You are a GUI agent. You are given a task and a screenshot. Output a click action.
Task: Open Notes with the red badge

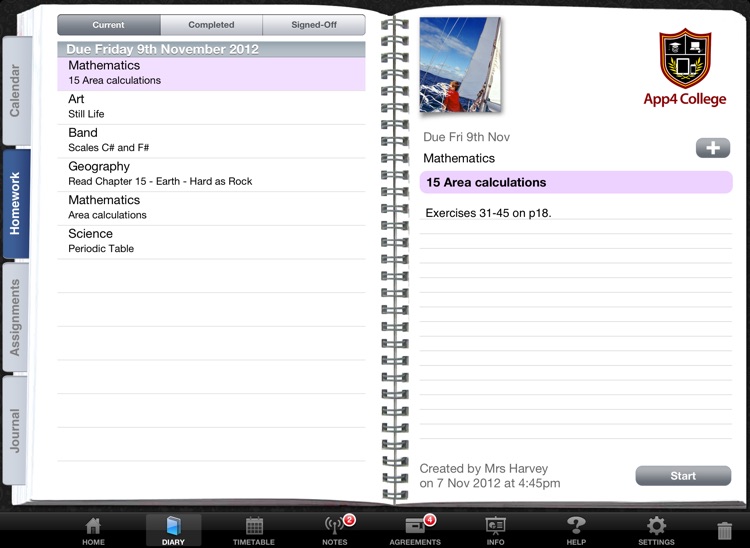click(x=335, y=529)
